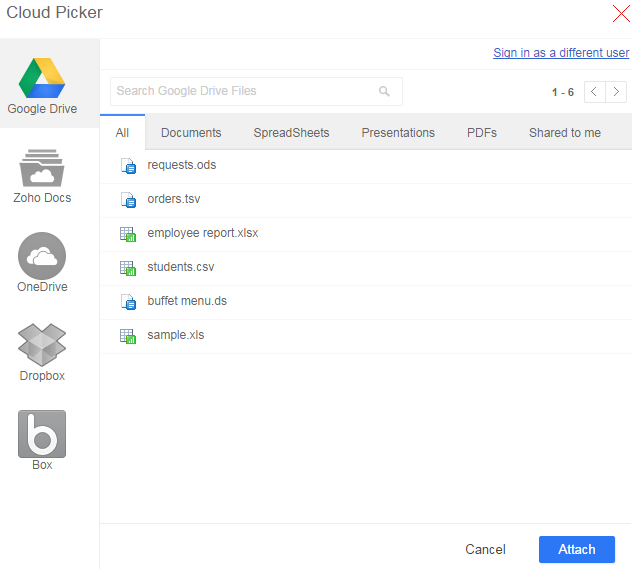Select the employee report.xlsx file

tap(203, 233)
